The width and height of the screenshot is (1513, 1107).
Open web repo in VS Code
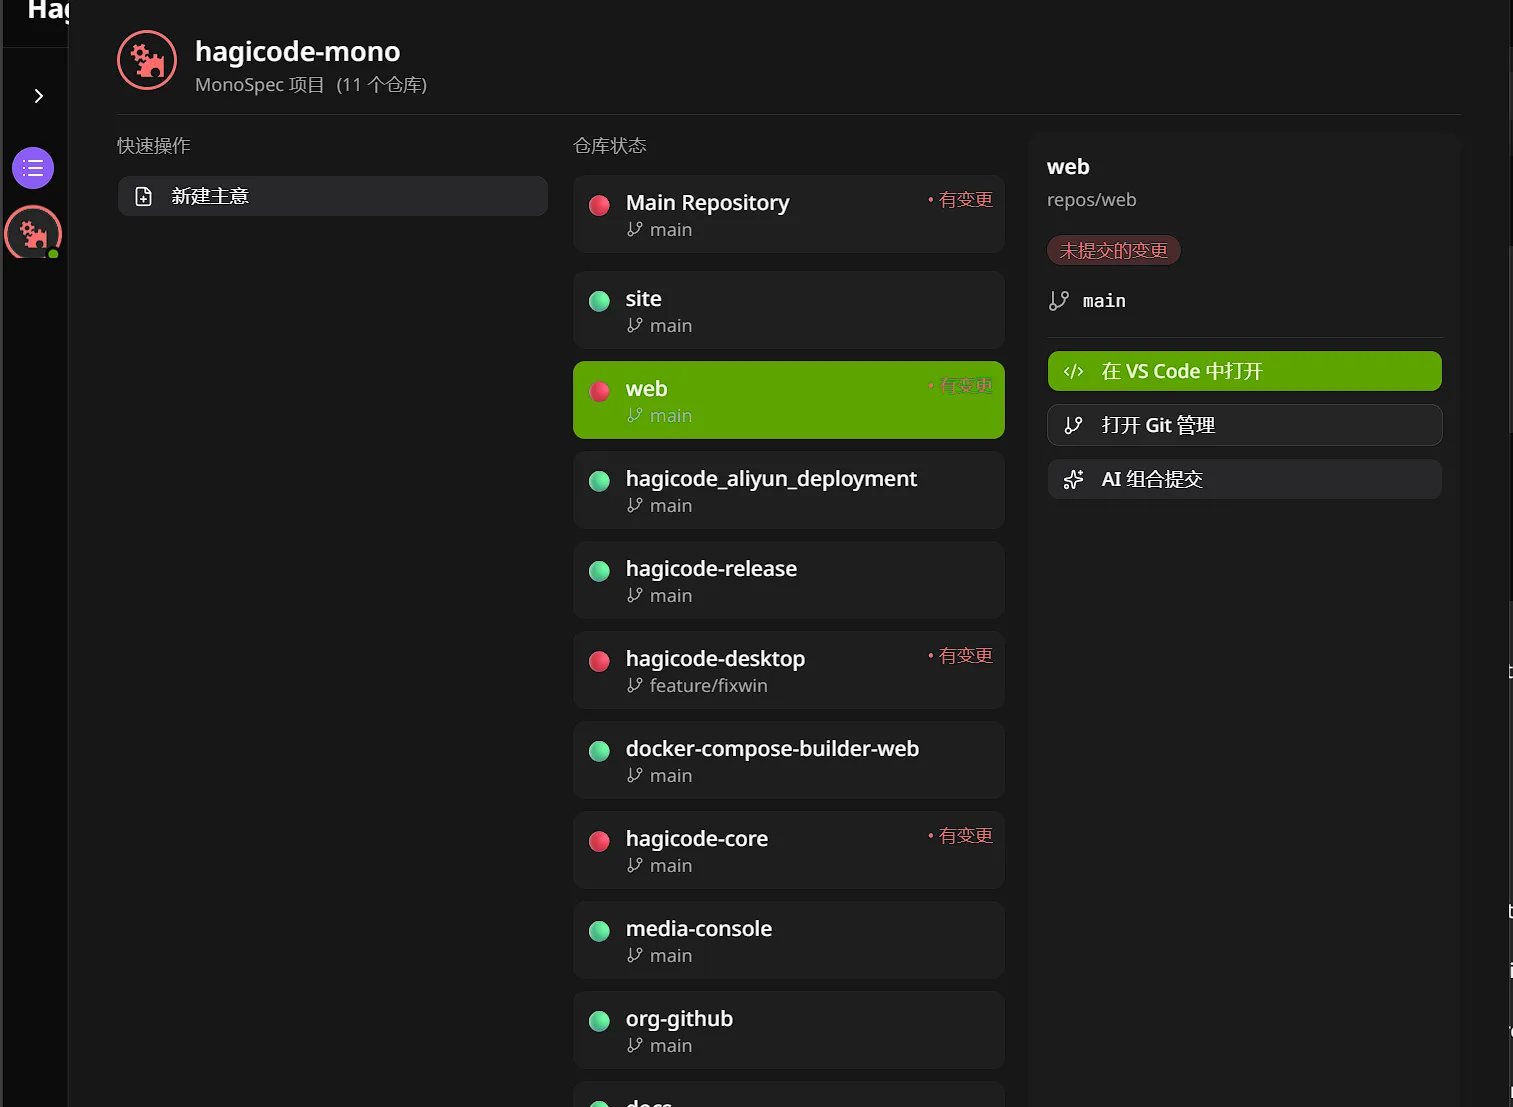[1244, 372]
